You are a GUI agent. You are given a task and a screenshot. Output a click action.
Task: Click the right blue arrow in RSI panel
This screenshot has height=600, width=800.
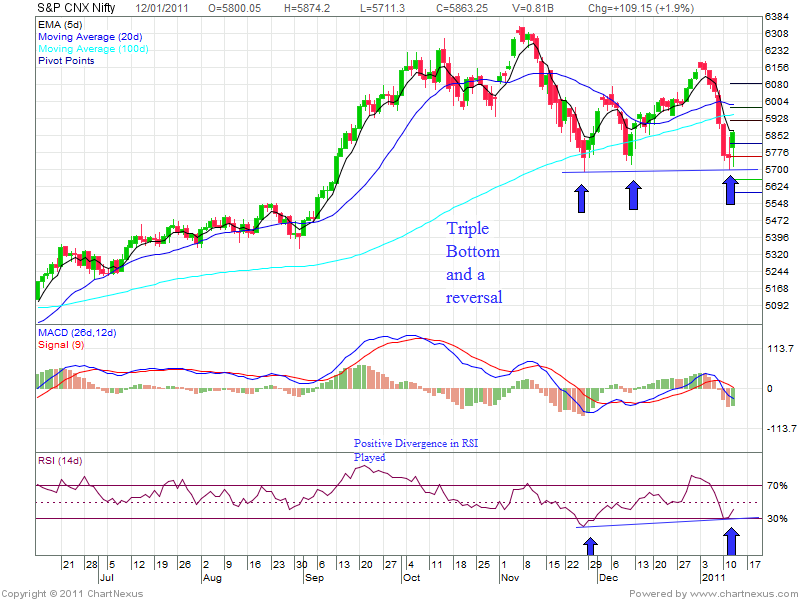pyautogui.click(x=733, y=541)
